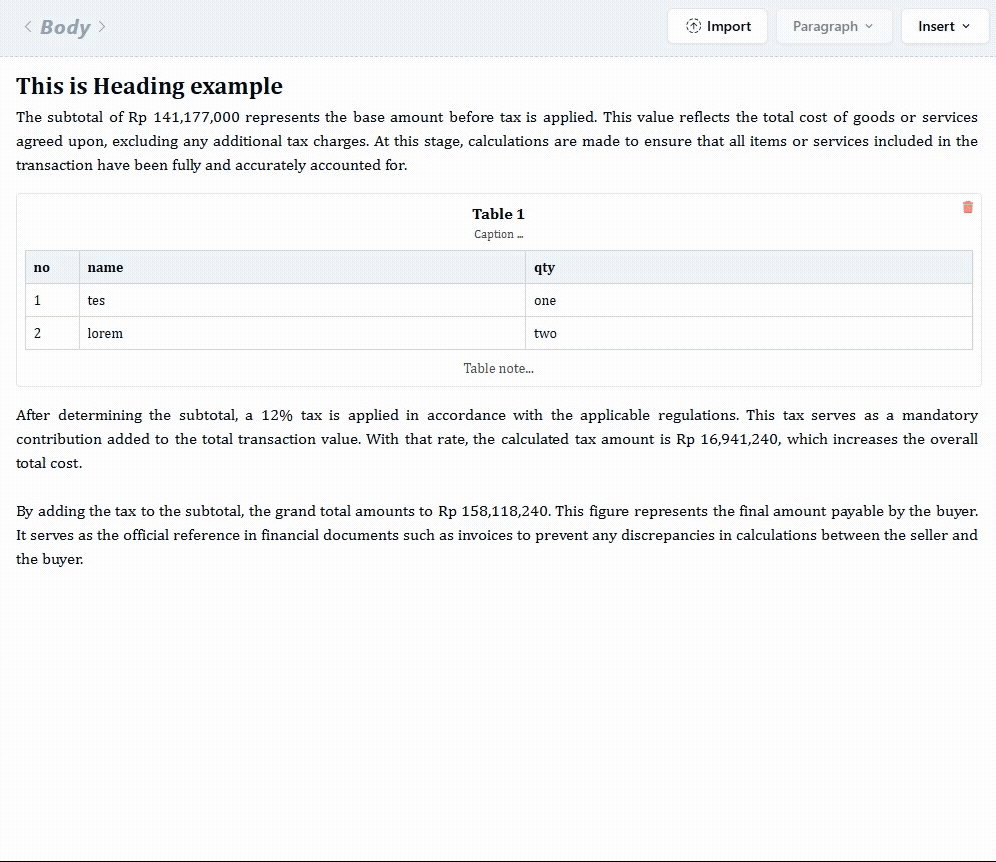The image size is (996, 862).
Task: Click the paragraph starting 'The subtotal of Rp'
Action: (x=497, y=141)
